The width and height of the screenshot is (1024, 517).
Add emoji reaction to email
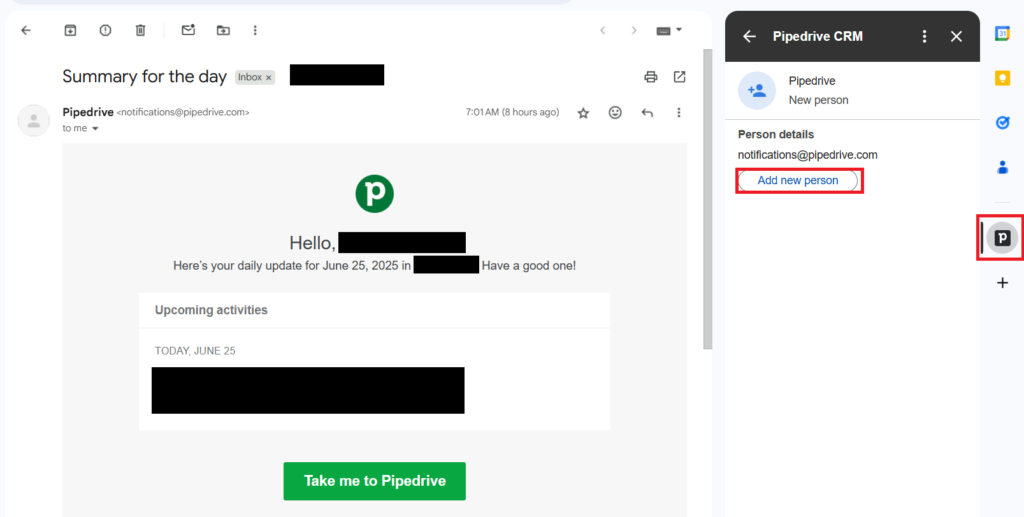[615, 112]
